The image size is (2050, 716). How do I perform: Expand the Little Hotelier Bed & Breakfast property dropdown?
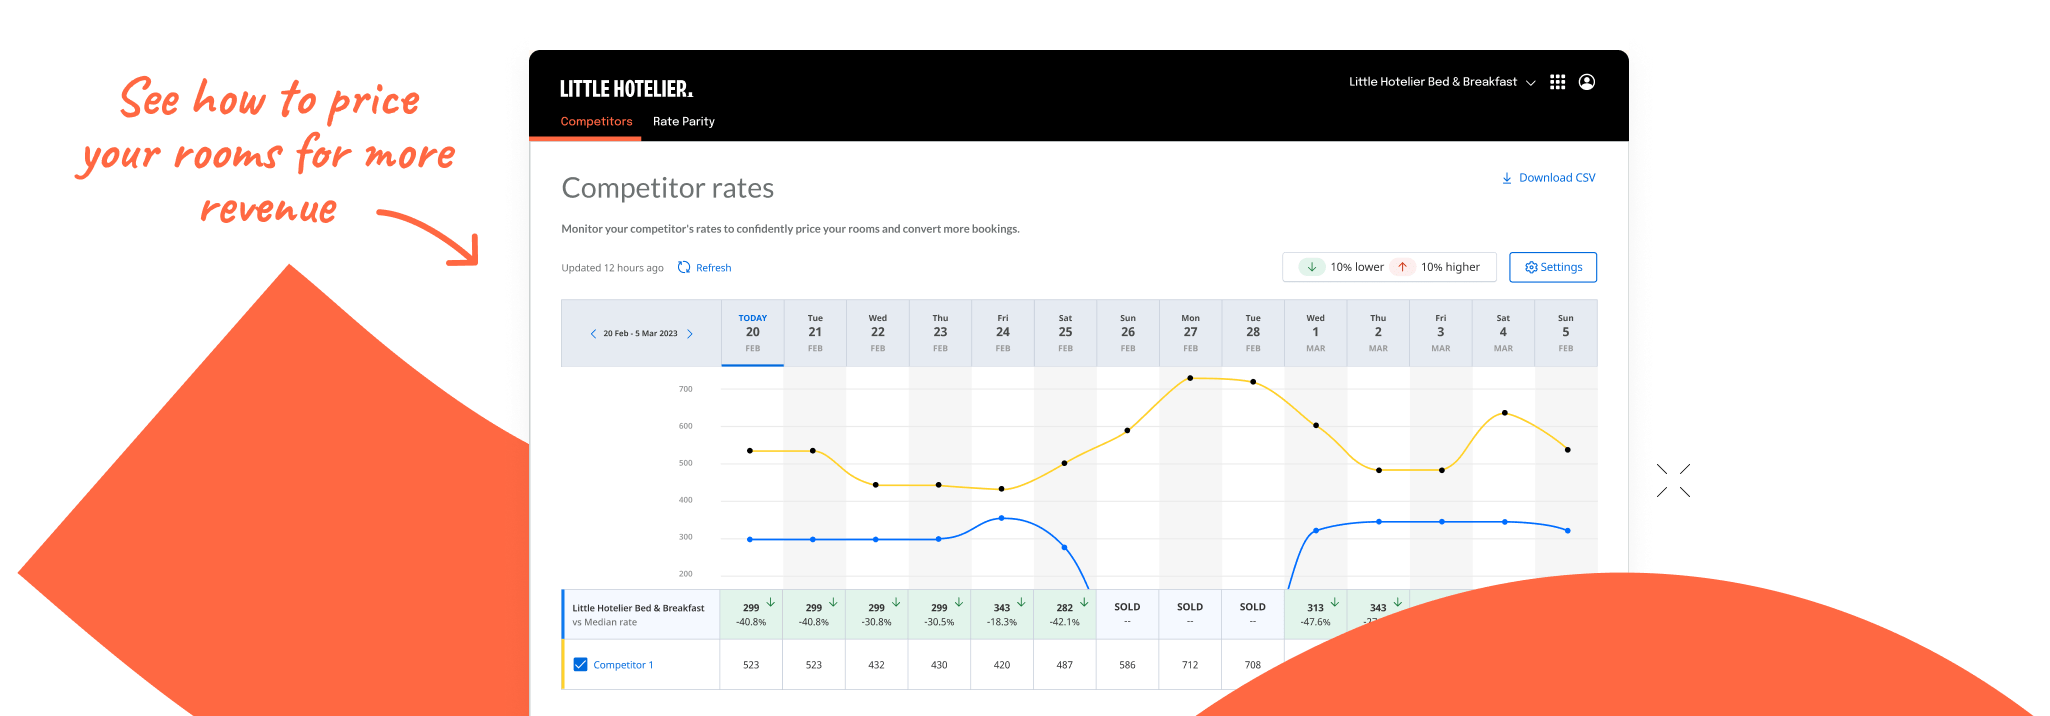click(x=1441, y=82)
